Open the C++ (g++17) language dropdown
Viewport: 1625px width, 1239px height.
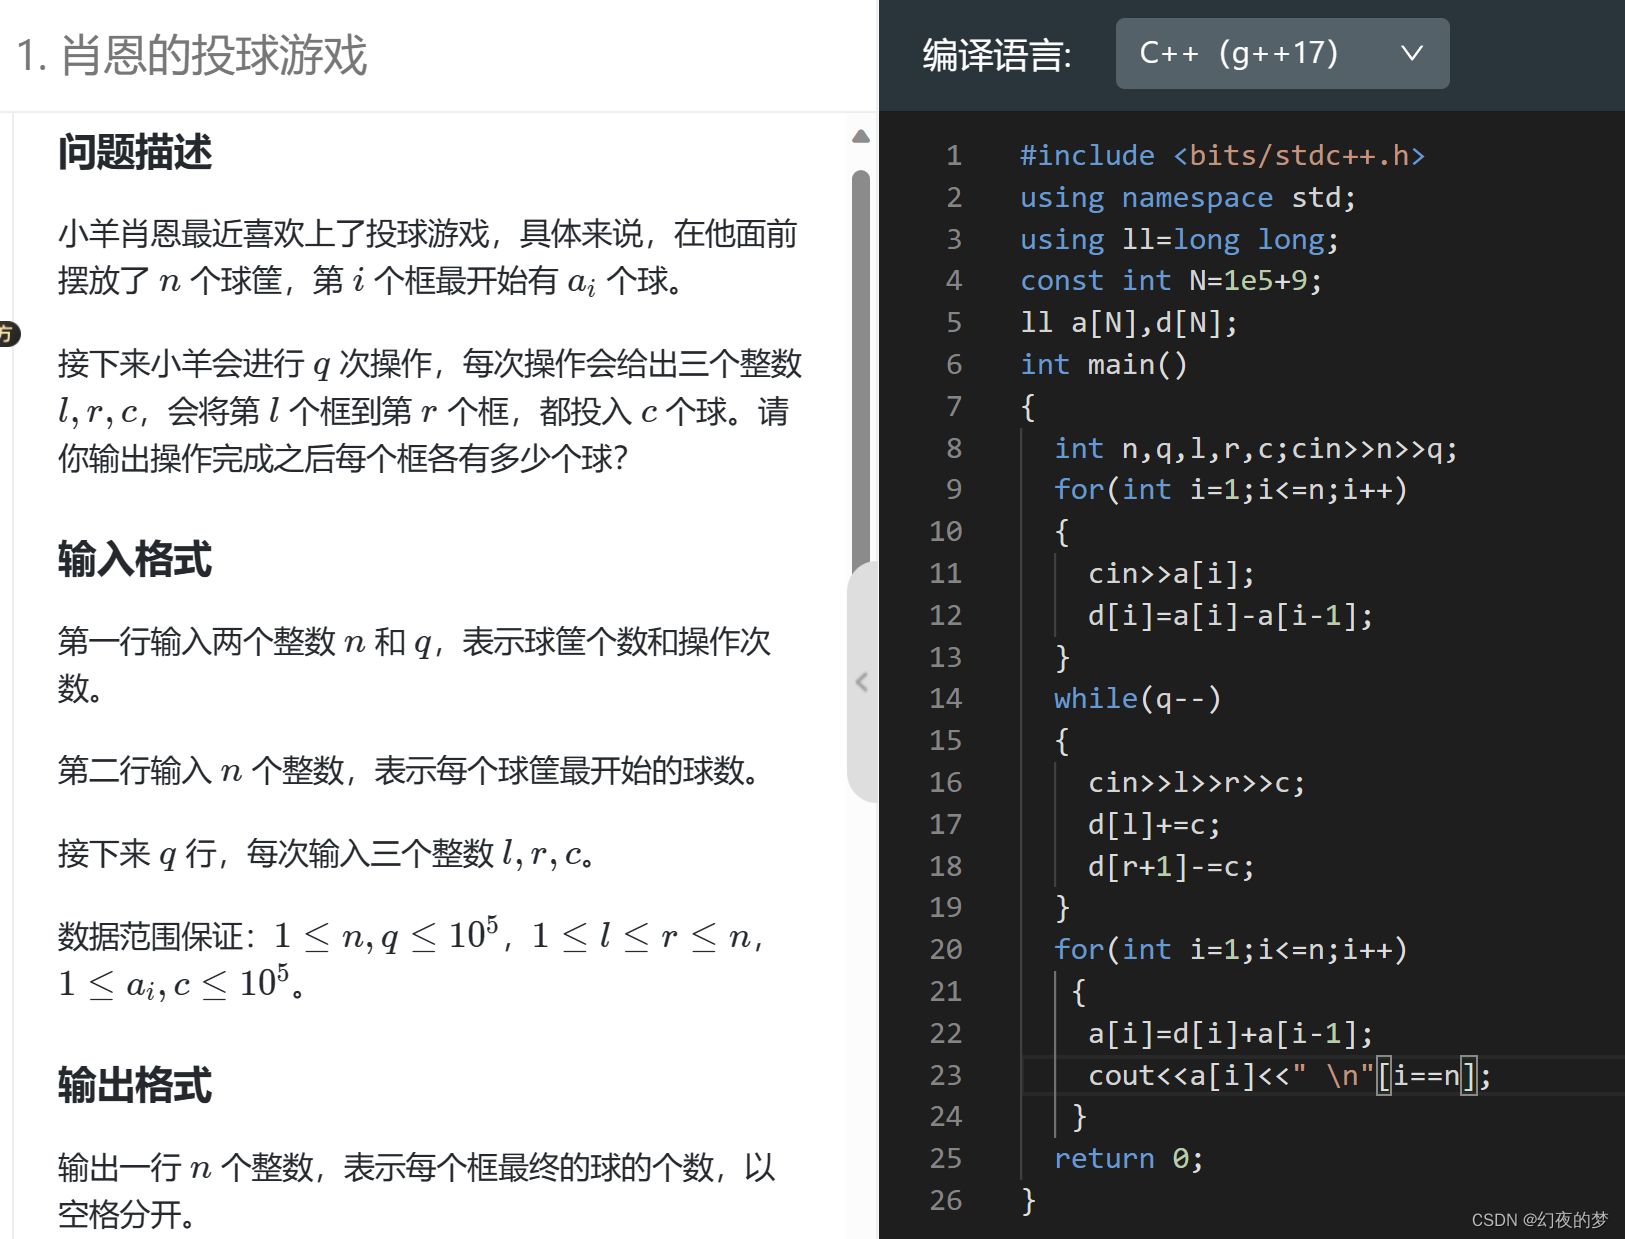click(1282, 53)
